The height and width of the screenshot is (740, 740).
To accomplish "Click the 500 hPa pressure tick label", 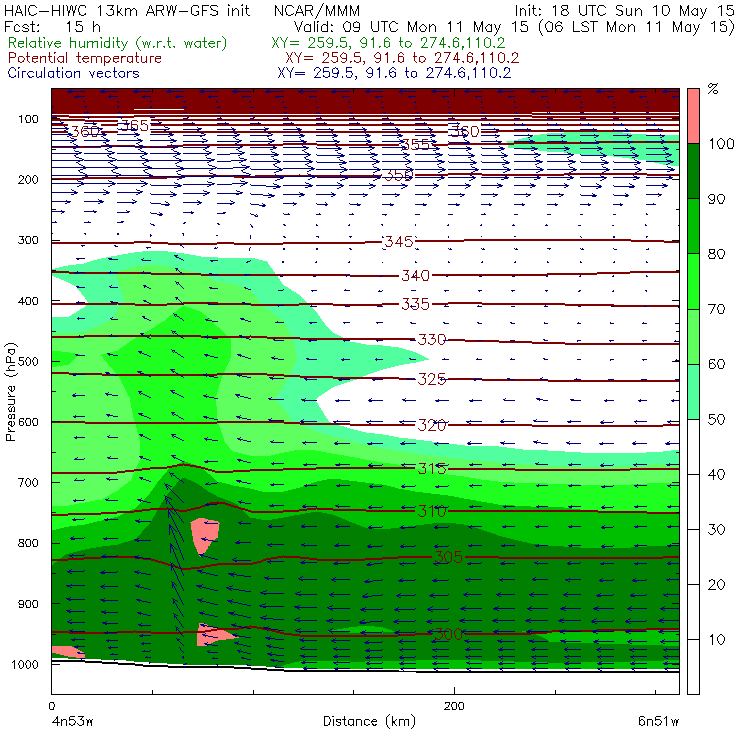I will (28, 362).
